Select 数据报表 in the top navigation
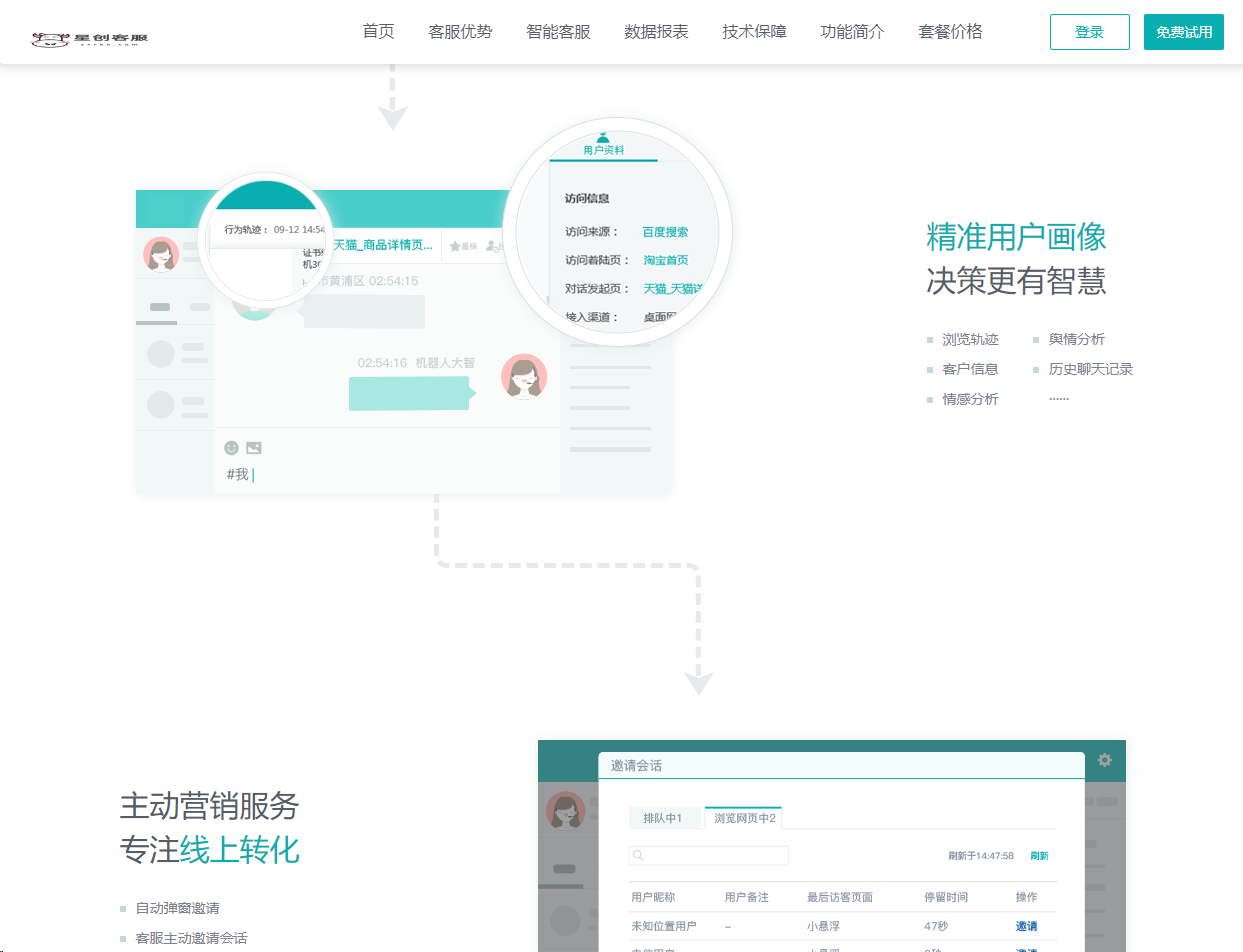 point(656,32)
